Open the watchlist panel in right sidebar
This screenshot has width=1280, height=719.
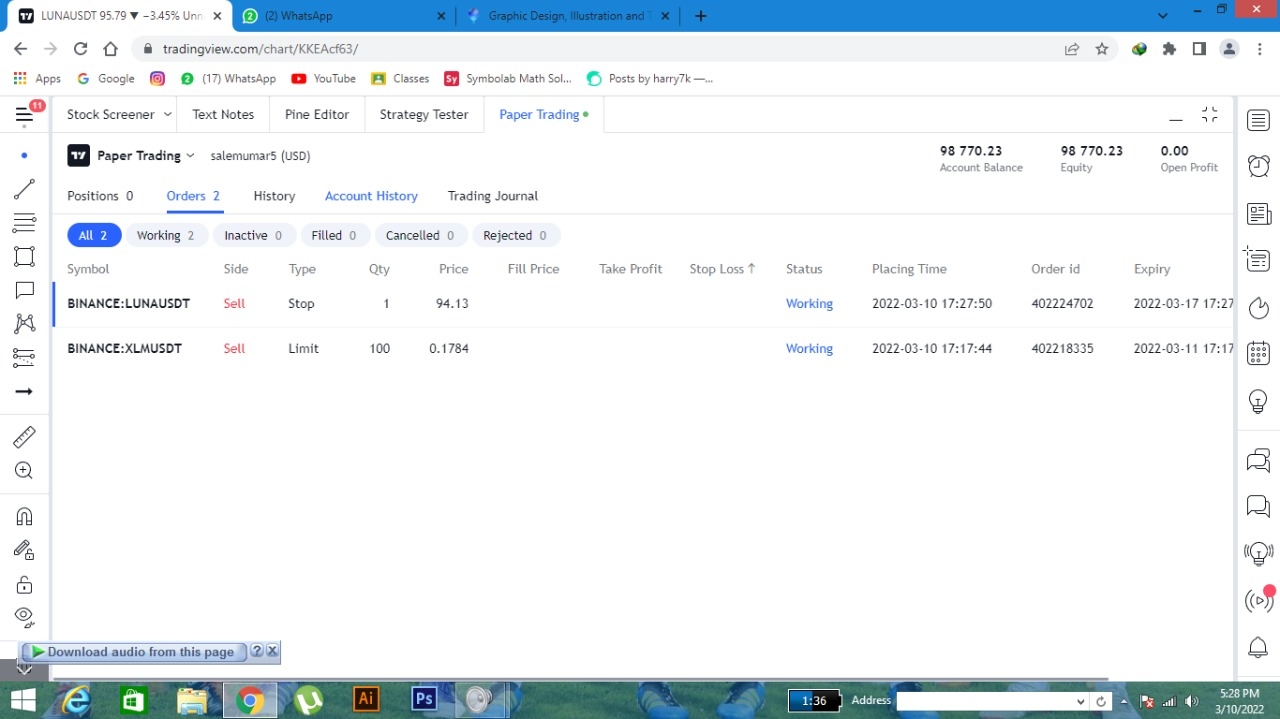point(1258,121)
